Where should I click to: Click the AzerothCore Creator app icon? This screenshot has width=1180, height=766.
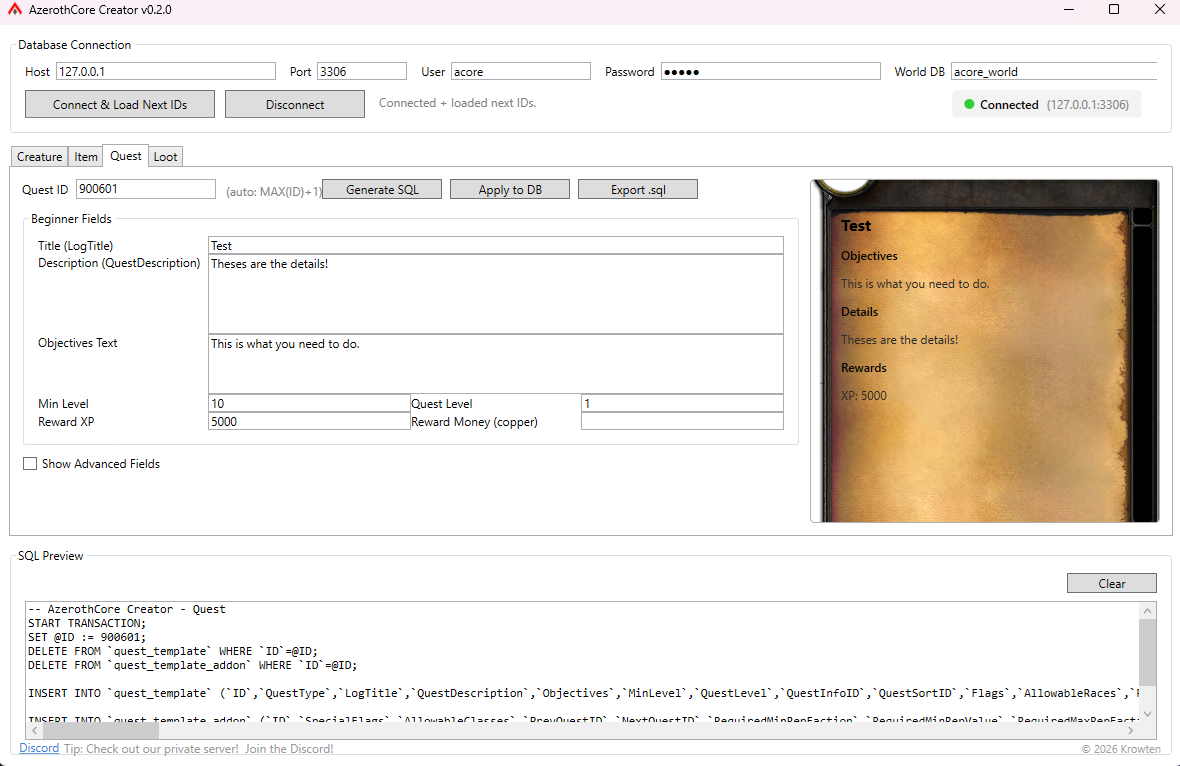coord(15,10)
